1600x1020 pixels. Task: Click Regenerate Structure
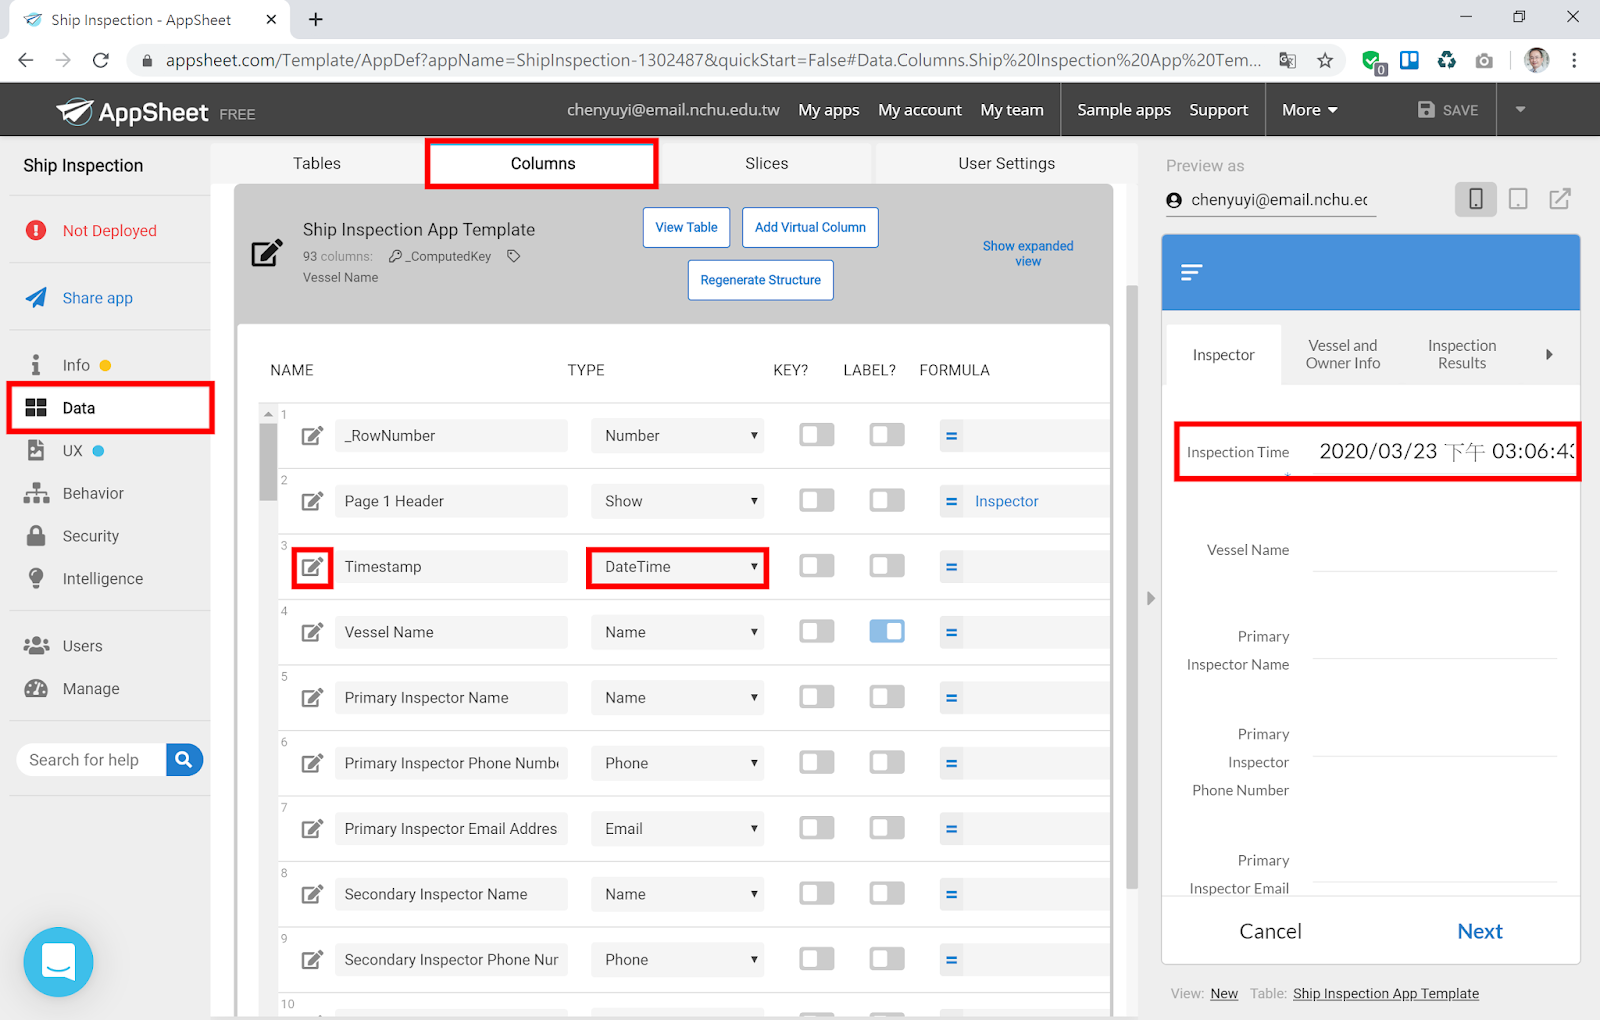[761, 280]
